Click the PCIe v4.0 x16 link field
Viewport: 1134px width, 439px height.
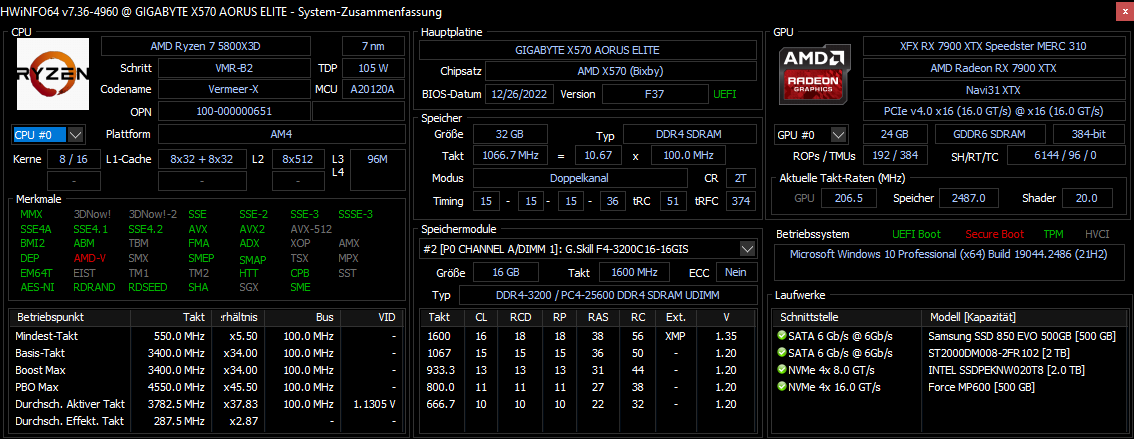click(994, 111)
